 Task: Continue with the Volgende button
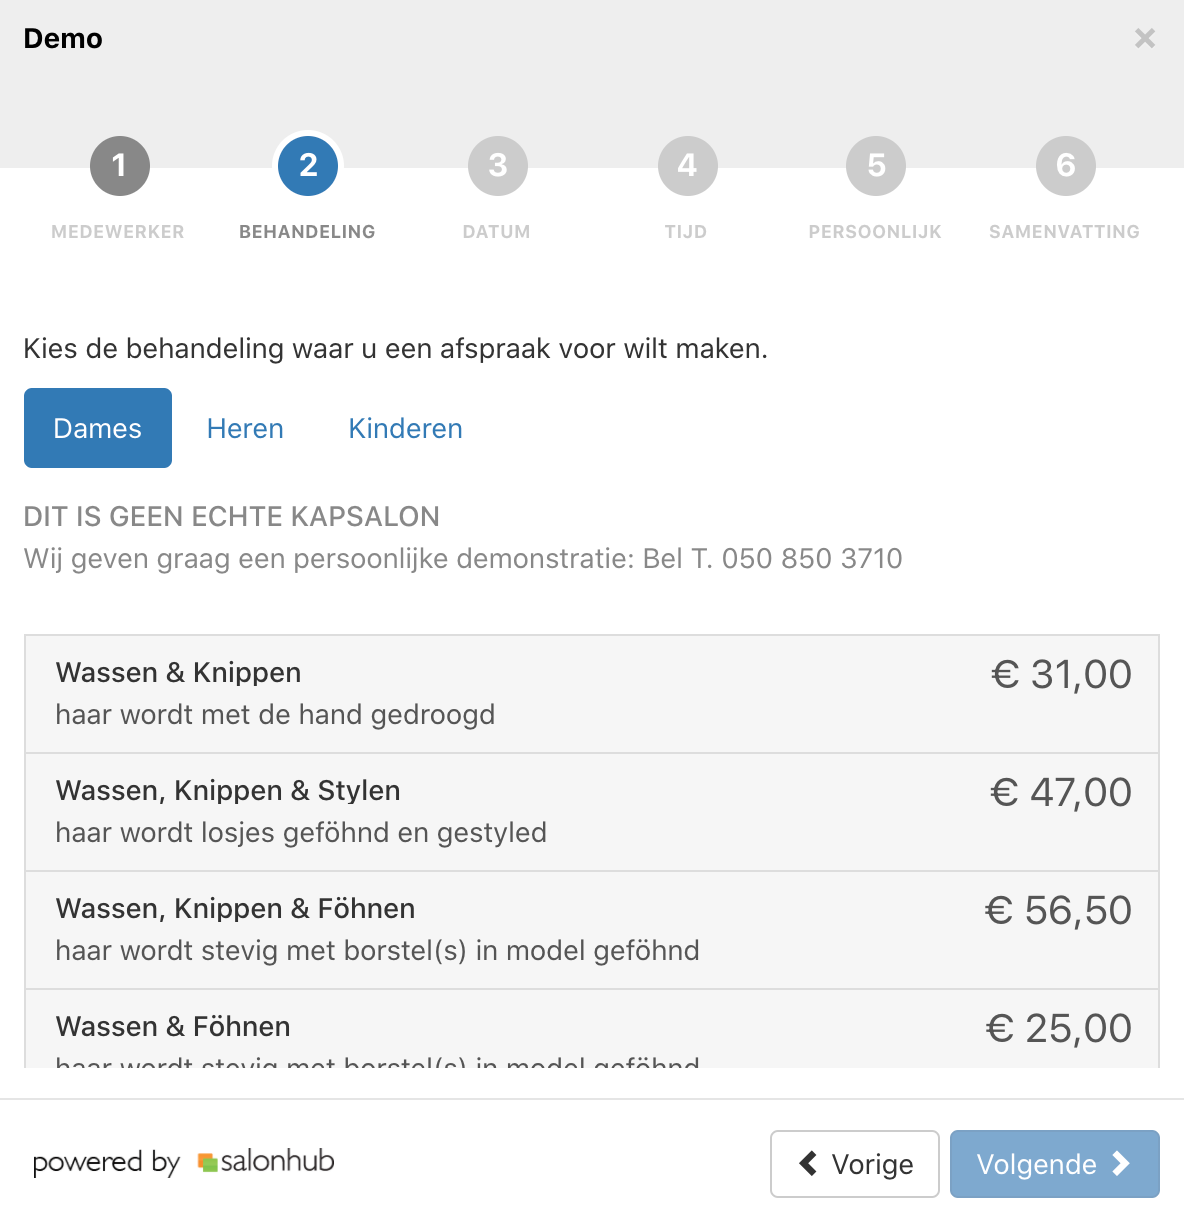1055,1164
